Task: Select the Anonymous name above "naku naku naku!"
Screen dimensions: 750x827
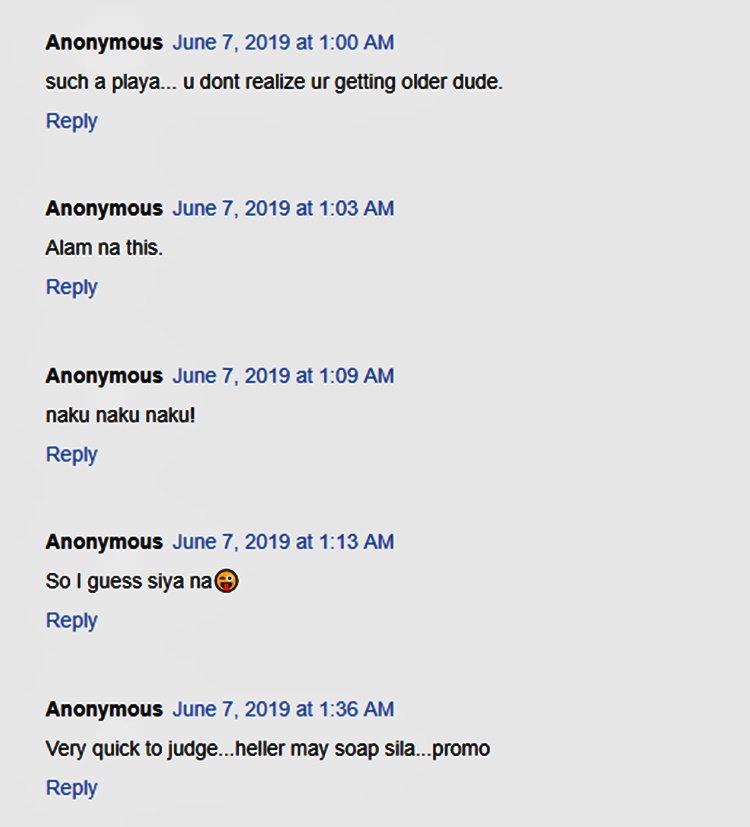Action: [x=104, y=376]
